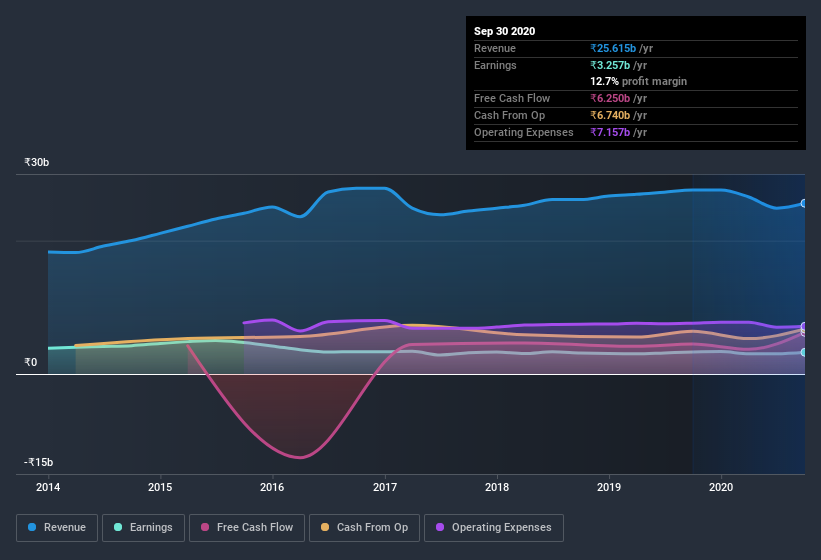Screen dimensions: 821x560
Task: Click the ₹25.615b revenue value in tooltip
Action: [613, 48]
